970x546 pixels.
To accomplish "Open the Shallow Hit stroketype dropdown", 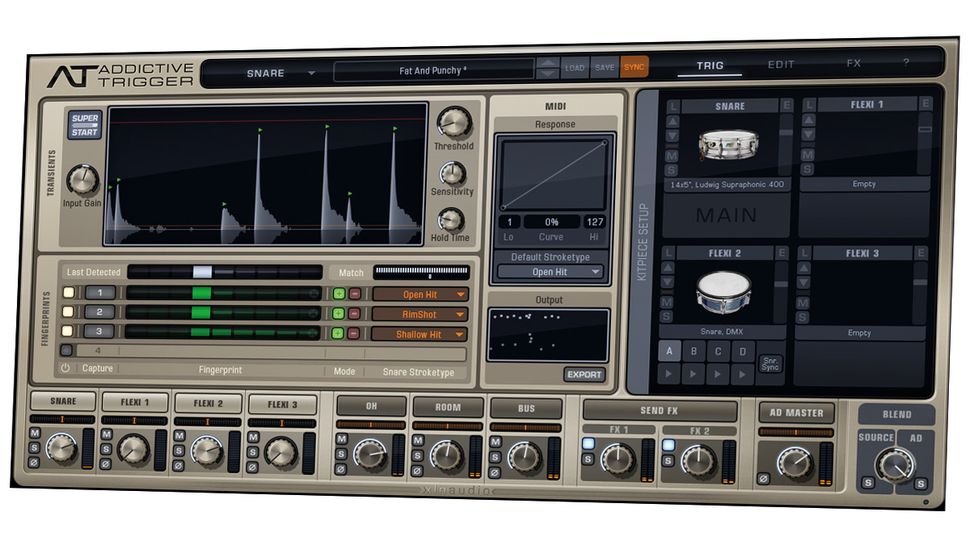I will coord(419,335).
